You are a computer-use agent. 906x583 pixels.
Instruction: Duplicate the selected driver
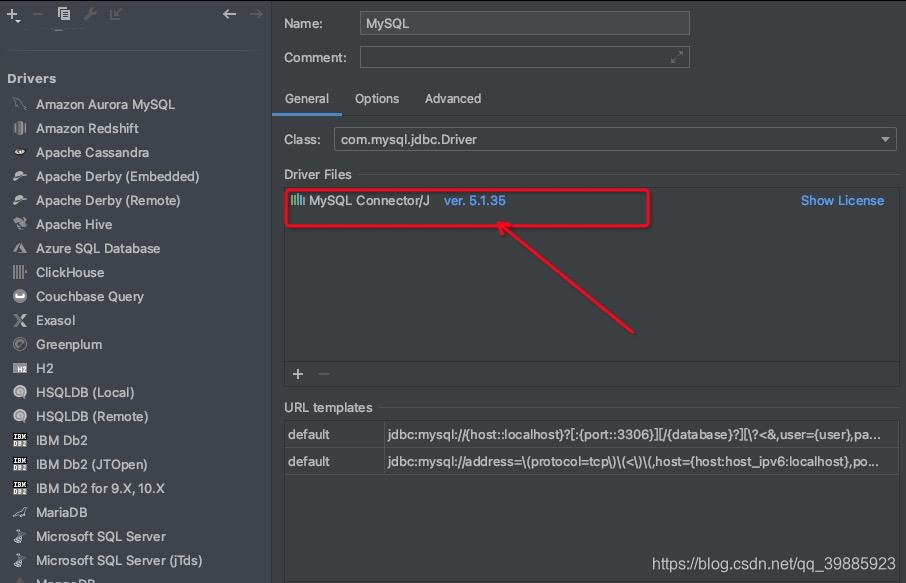64,14
